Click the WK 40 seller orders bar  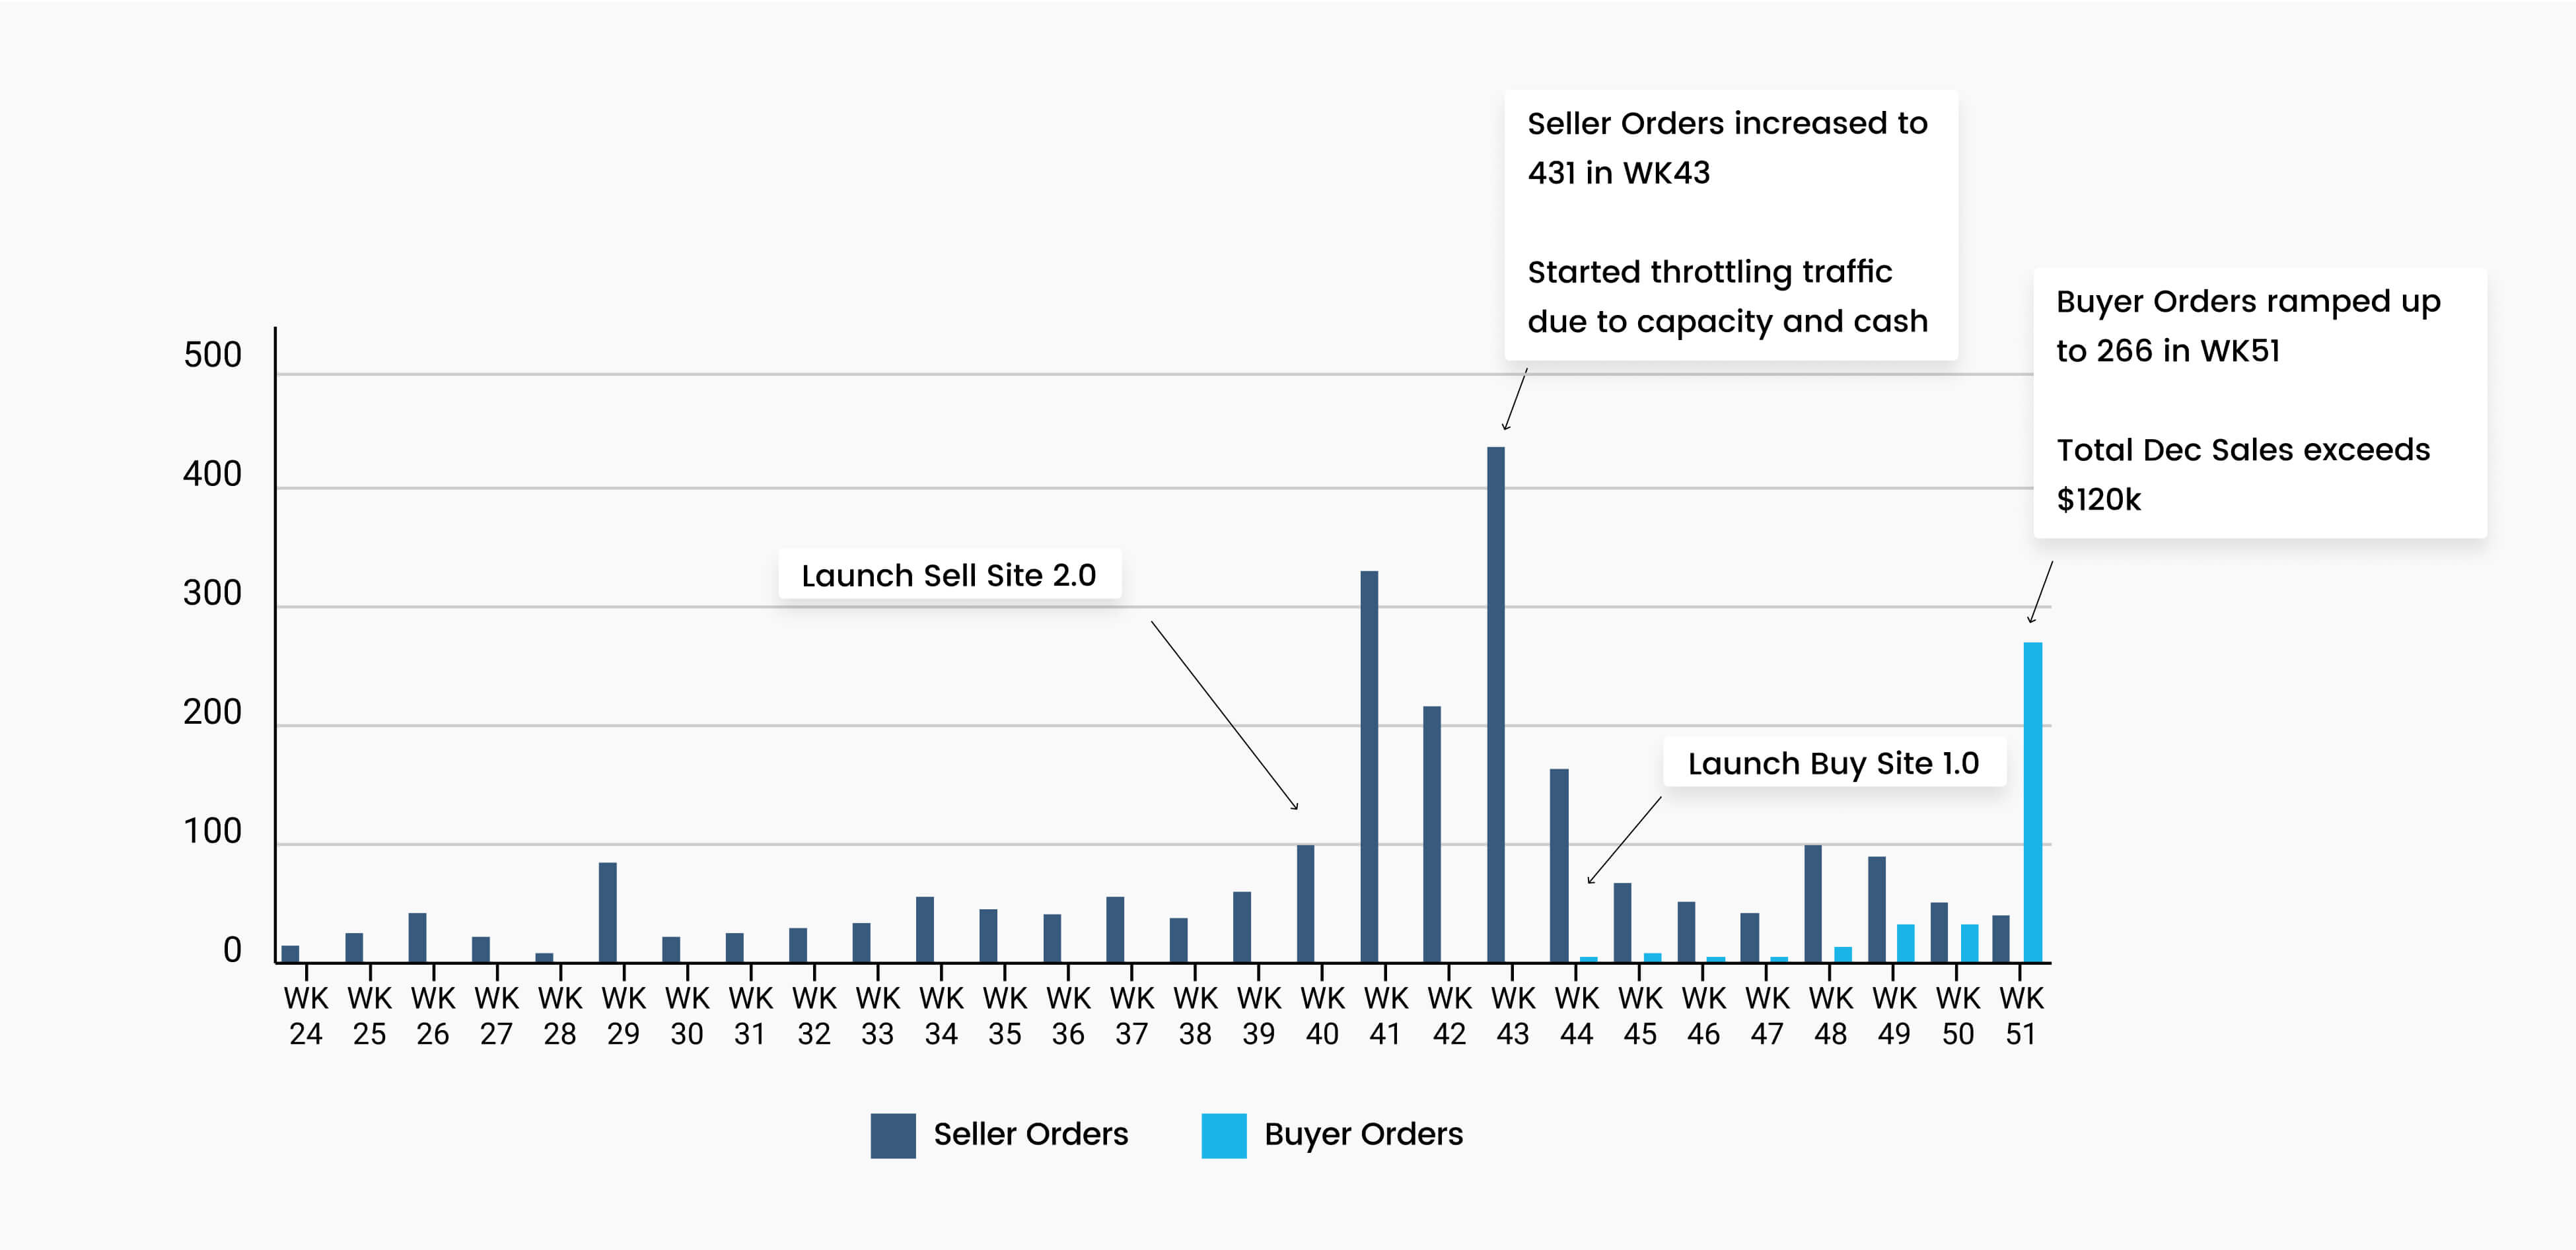click(x=1305, y=903)
